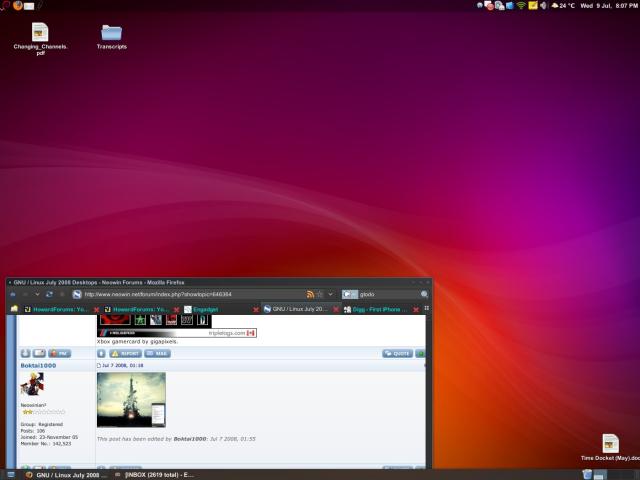Screen dimensions: 640x480
Task: Expand the address bar history dropdown
Action: click(331, 294)
